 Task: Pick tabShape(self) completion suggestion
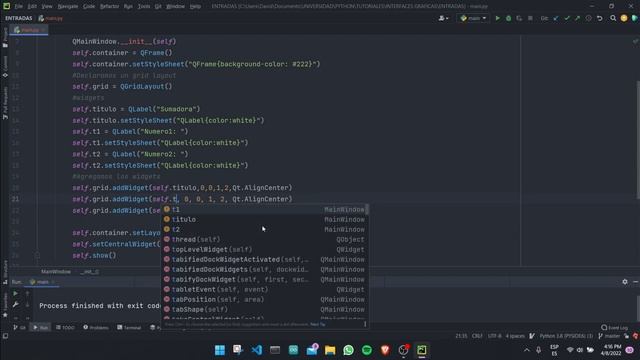(264, 309)
